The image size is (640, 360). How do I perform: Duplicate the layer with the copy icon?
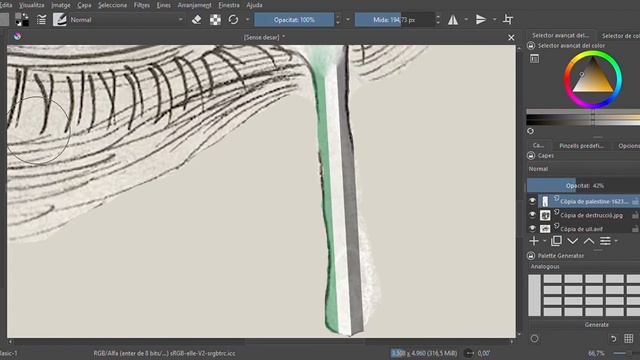[x=556, y=241]
